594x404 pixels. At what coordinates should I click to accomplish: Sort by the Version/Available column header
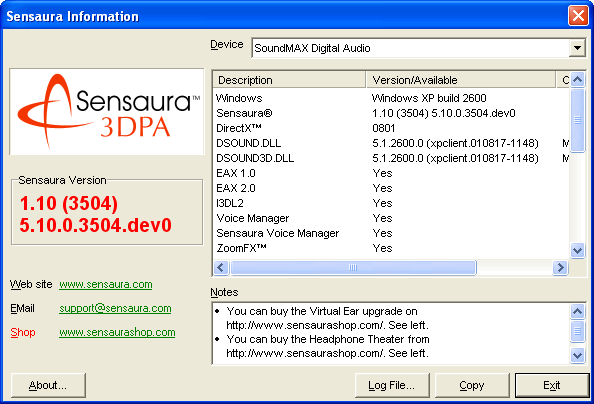(x=461, y=80)
